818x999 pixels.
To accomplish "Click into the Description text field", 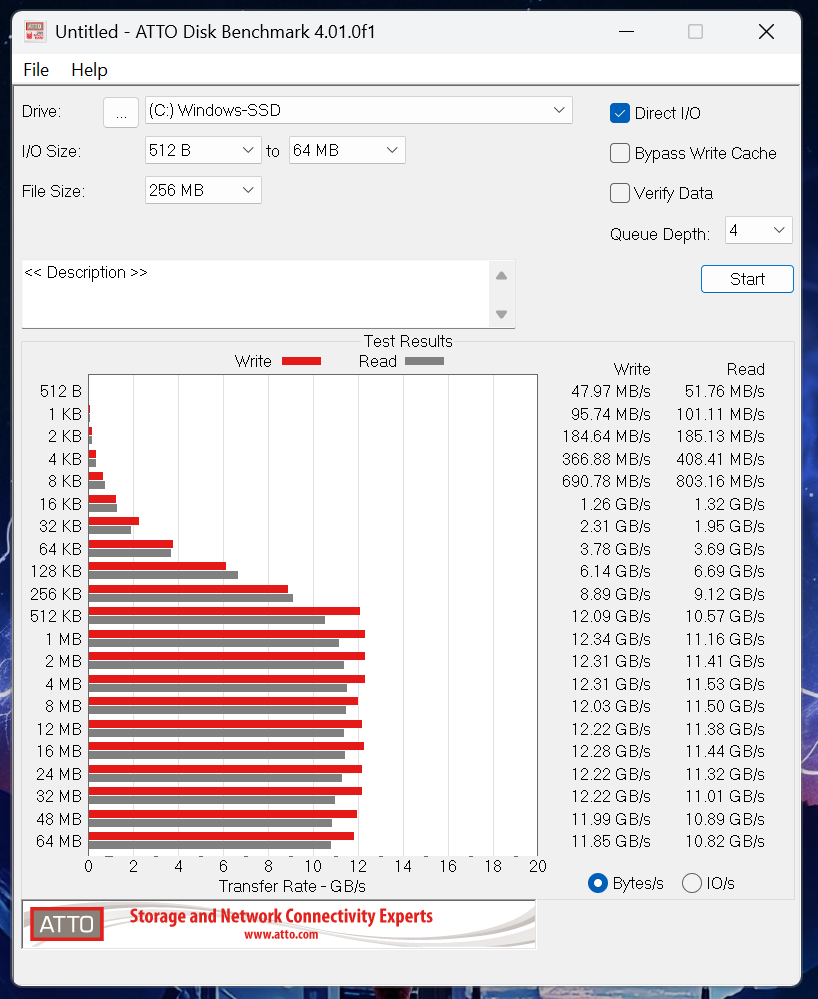I will pos(255,294).
